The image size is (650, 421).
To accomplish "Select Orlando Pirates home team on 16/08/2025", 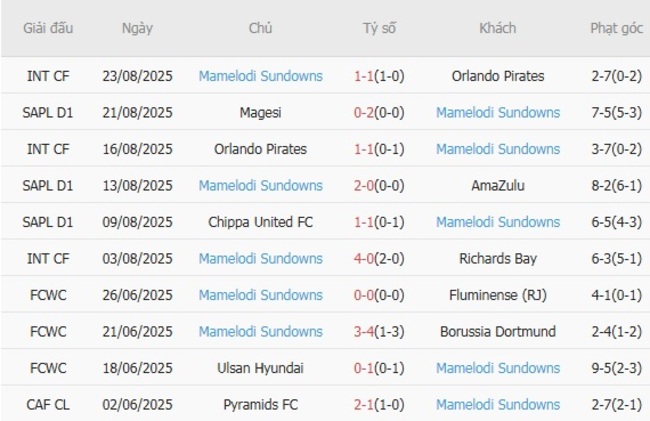I will (x=260, y=149).
